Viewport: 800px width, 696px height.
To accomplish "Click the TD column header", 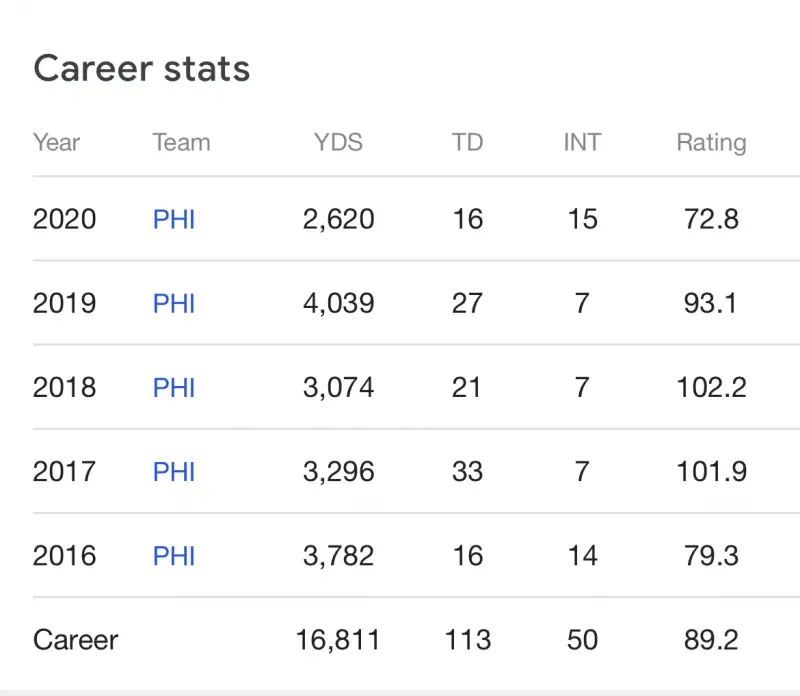I will pos(467,142).
